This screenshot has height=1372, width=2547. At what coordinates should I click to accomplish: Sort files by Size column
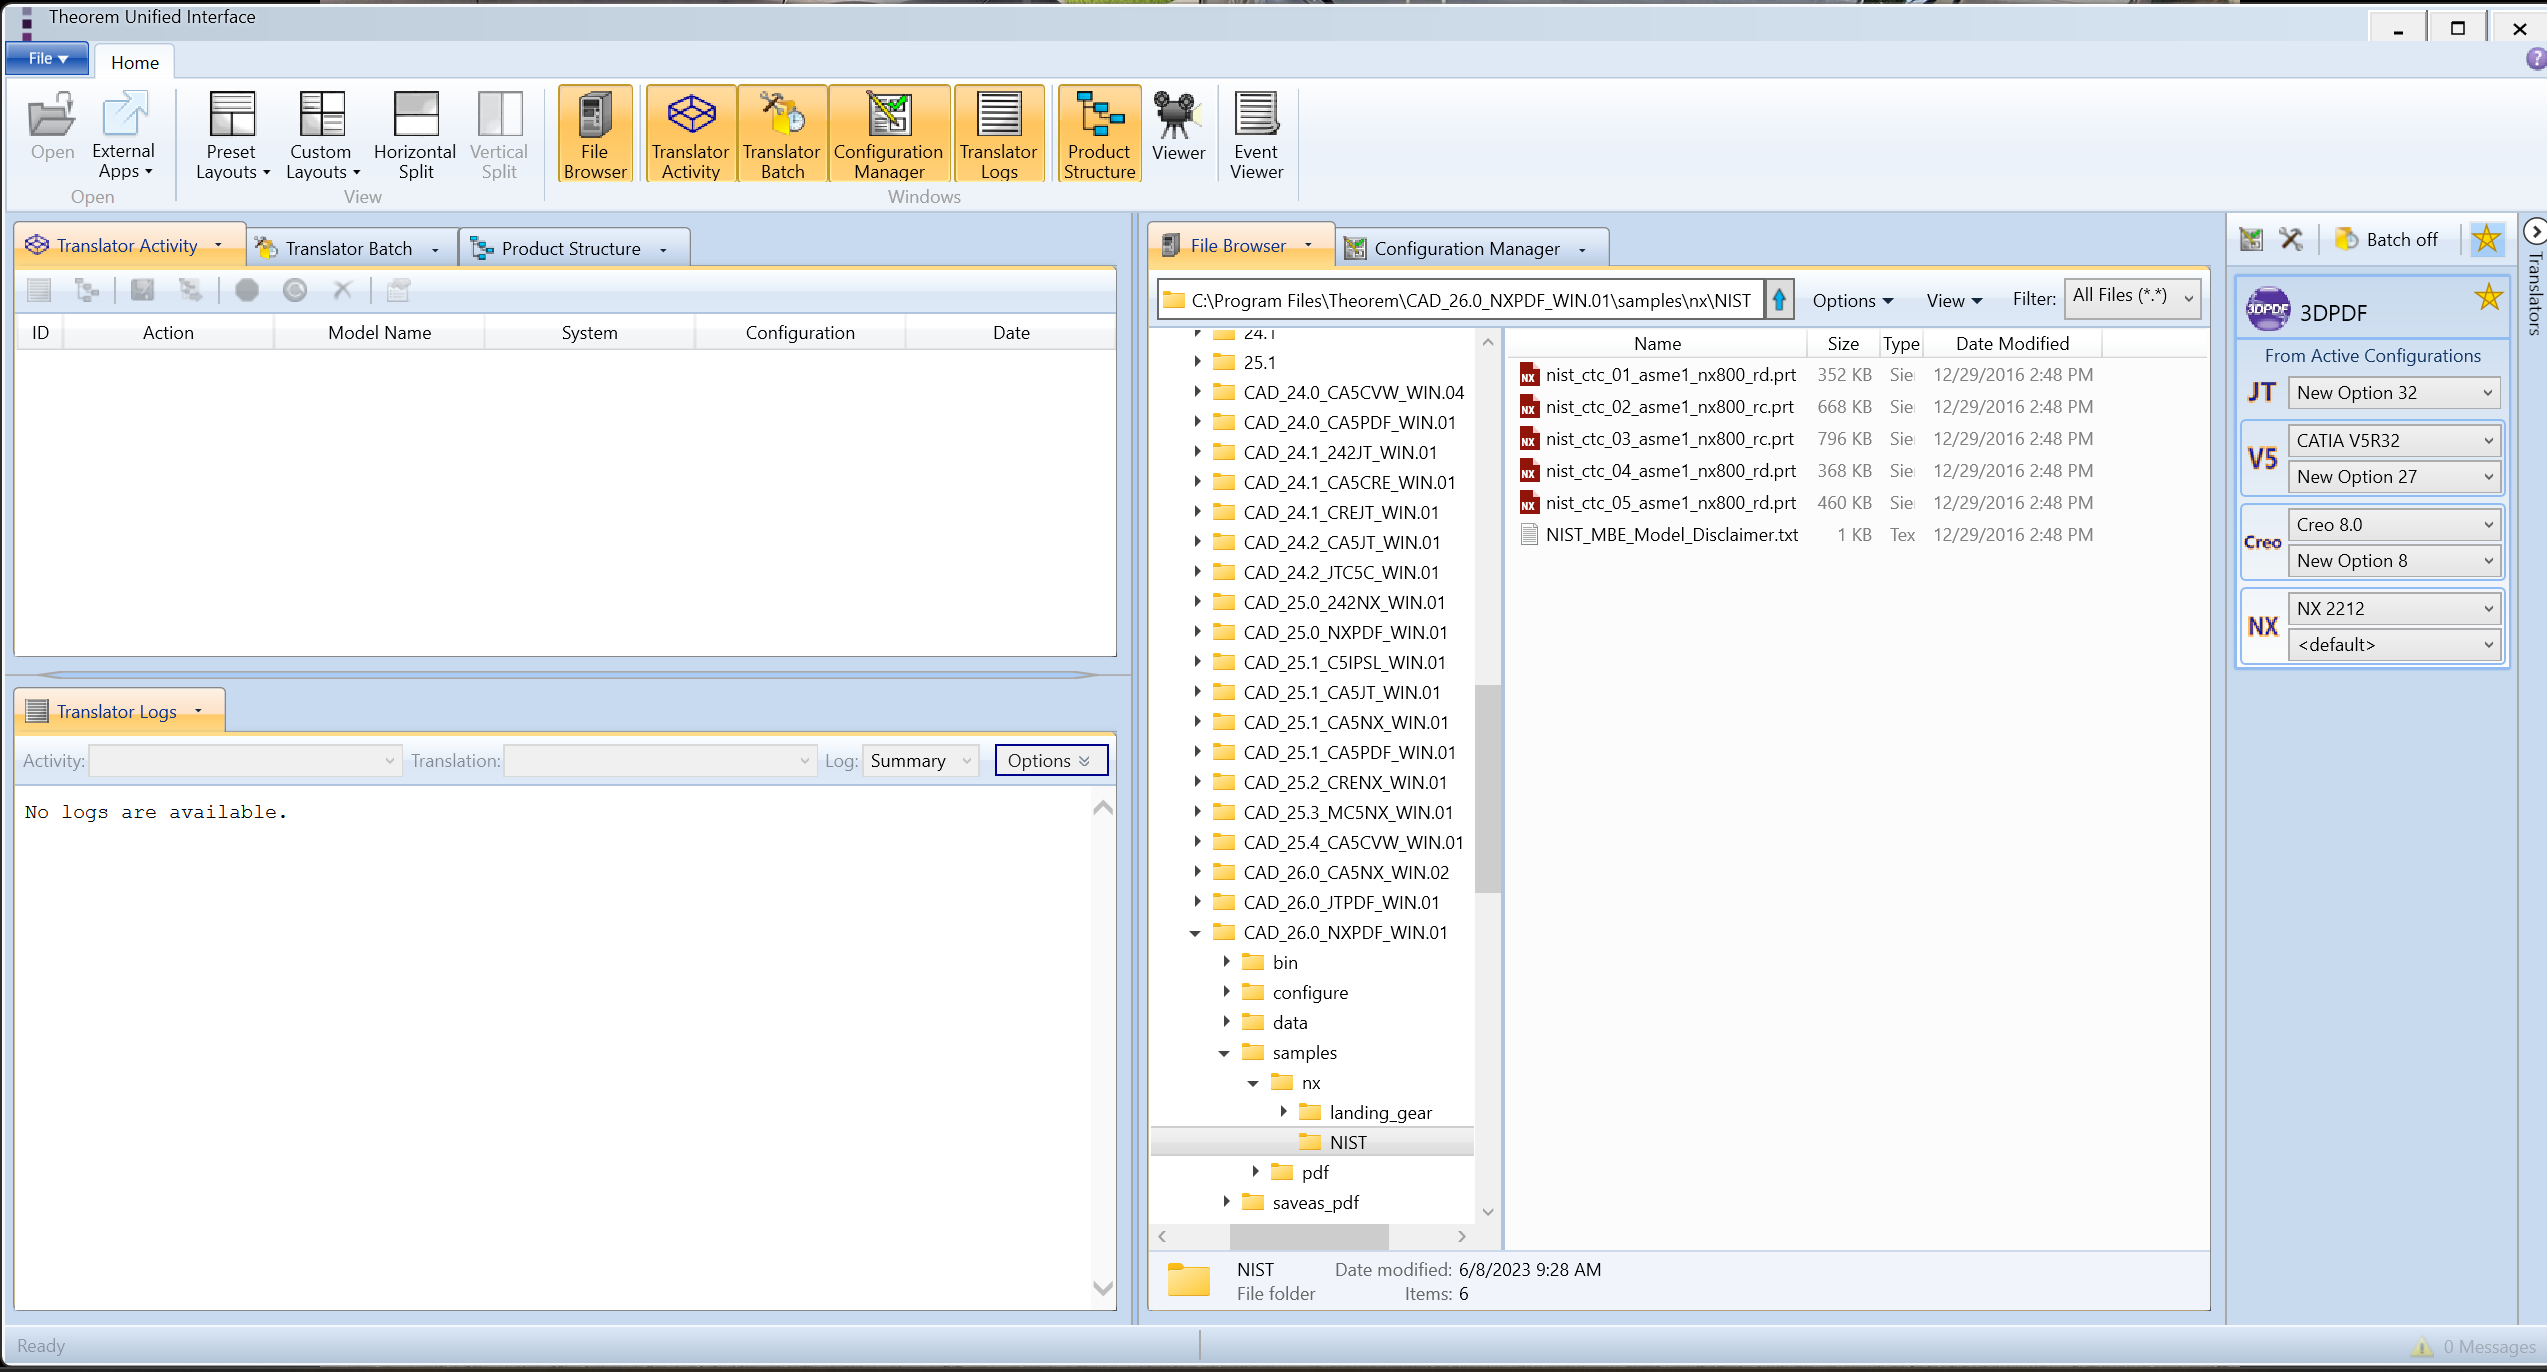click(1843, 343)
